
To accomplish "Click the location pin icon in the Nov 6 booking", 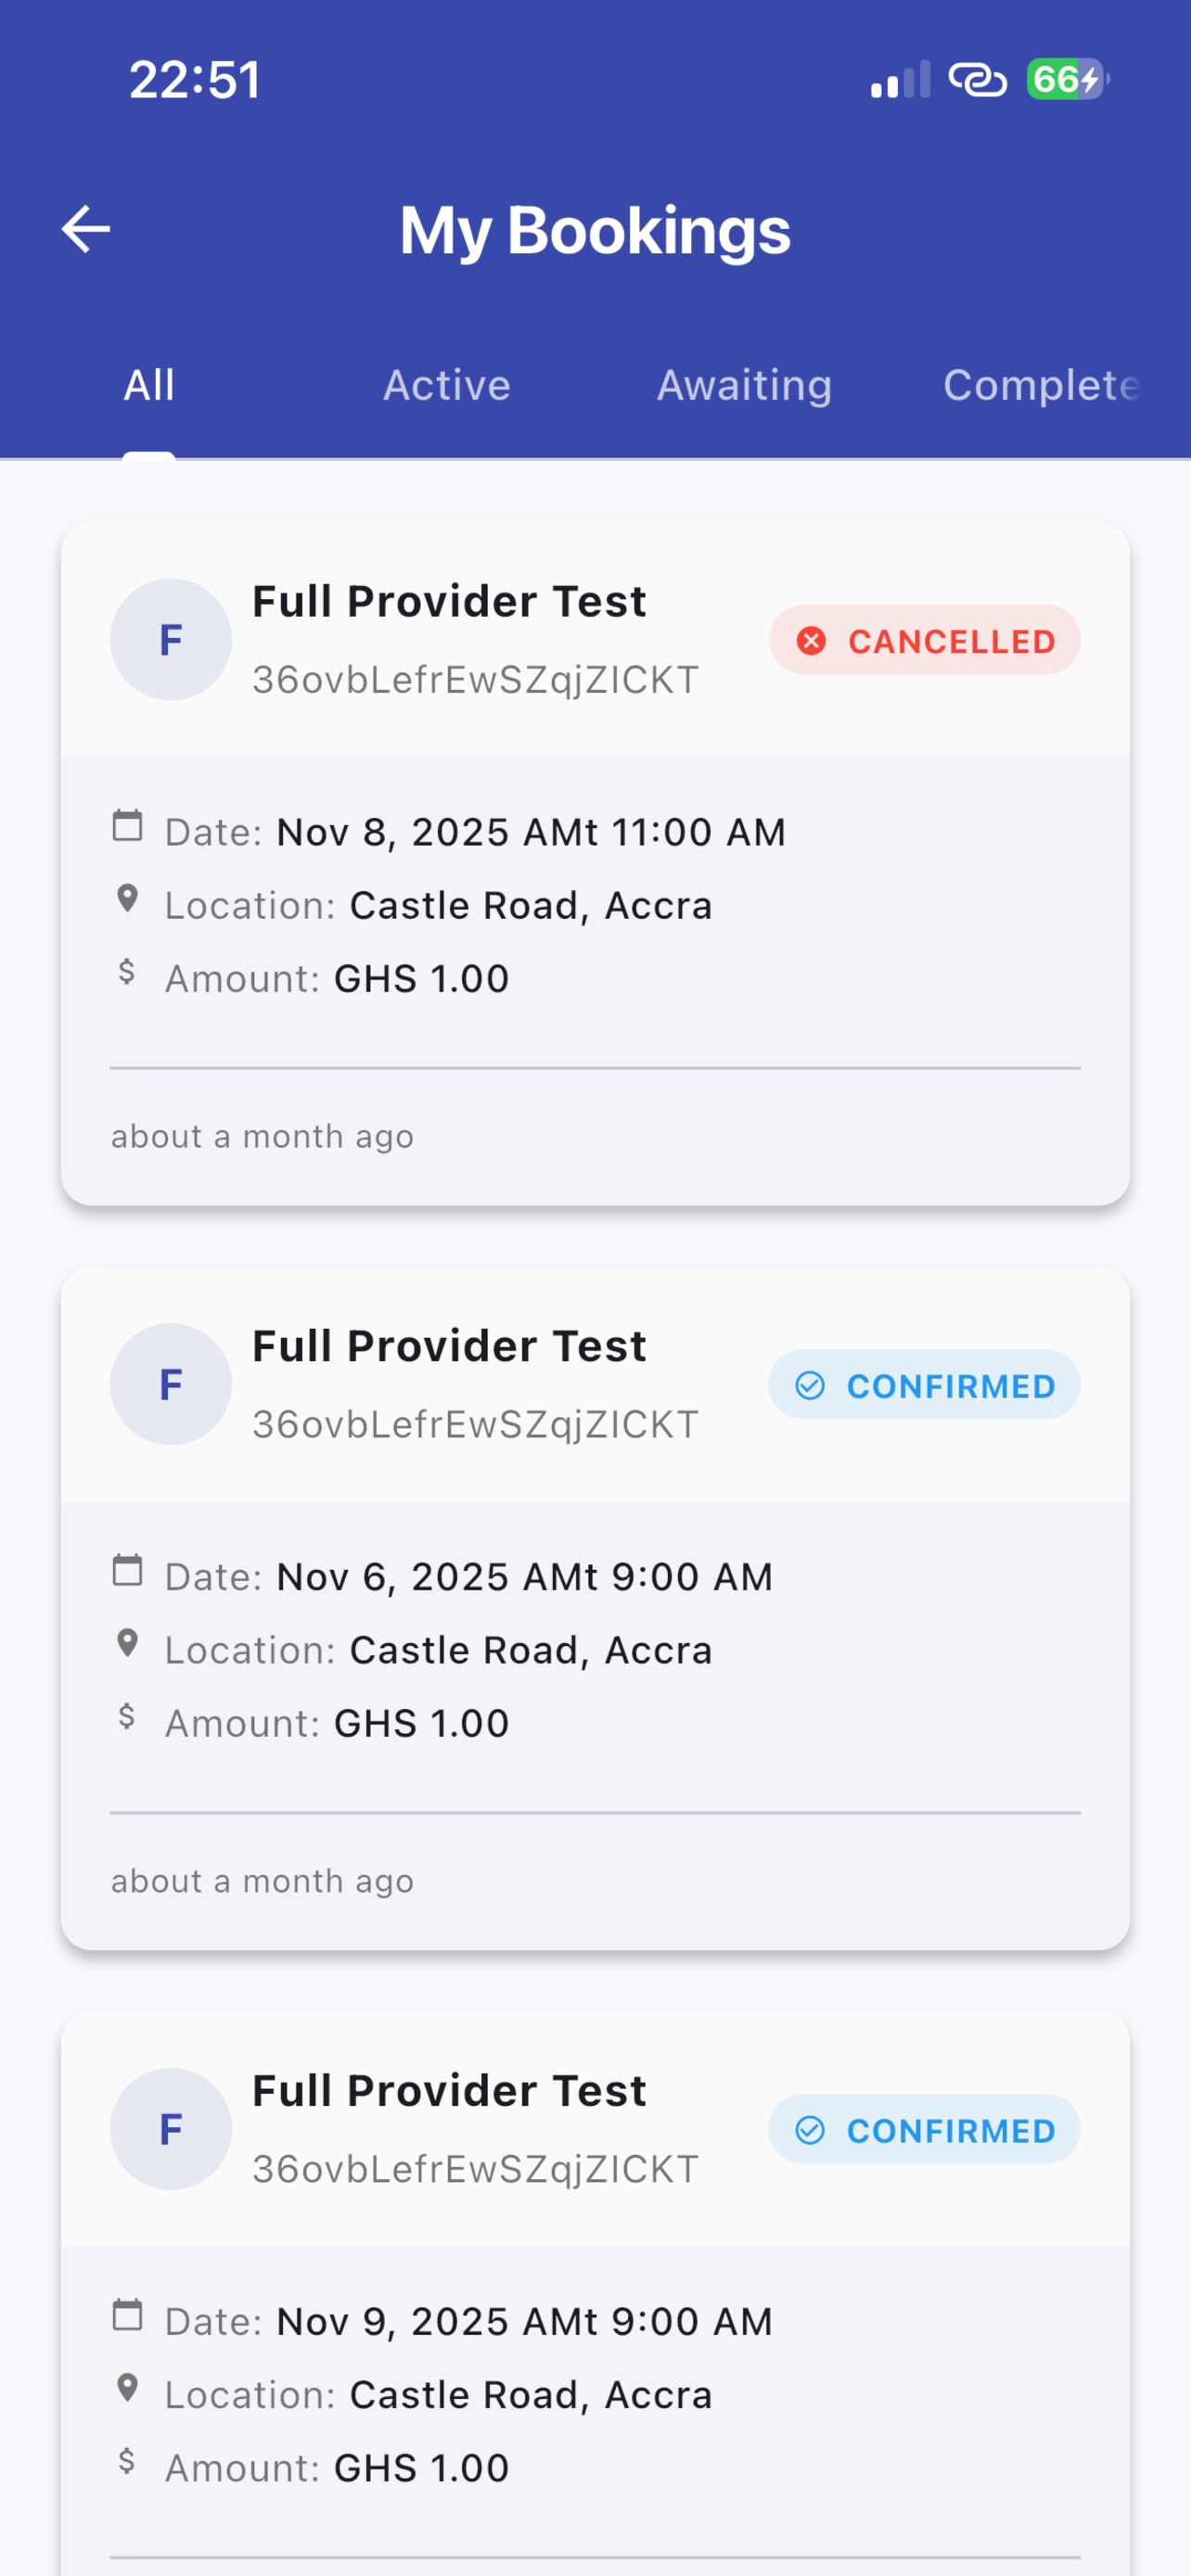I will click(x=127, y=1643).
